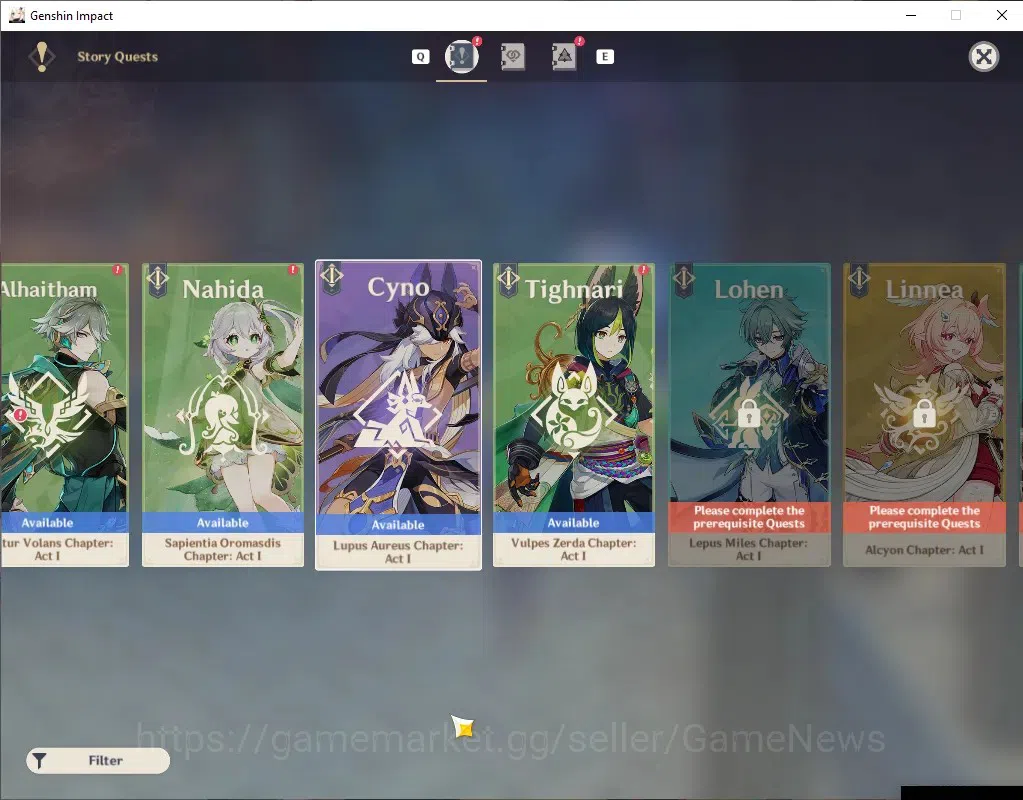1023x800 pixels.
Task: Click the funnel icon in the Filter button
Action: [39, 761]
